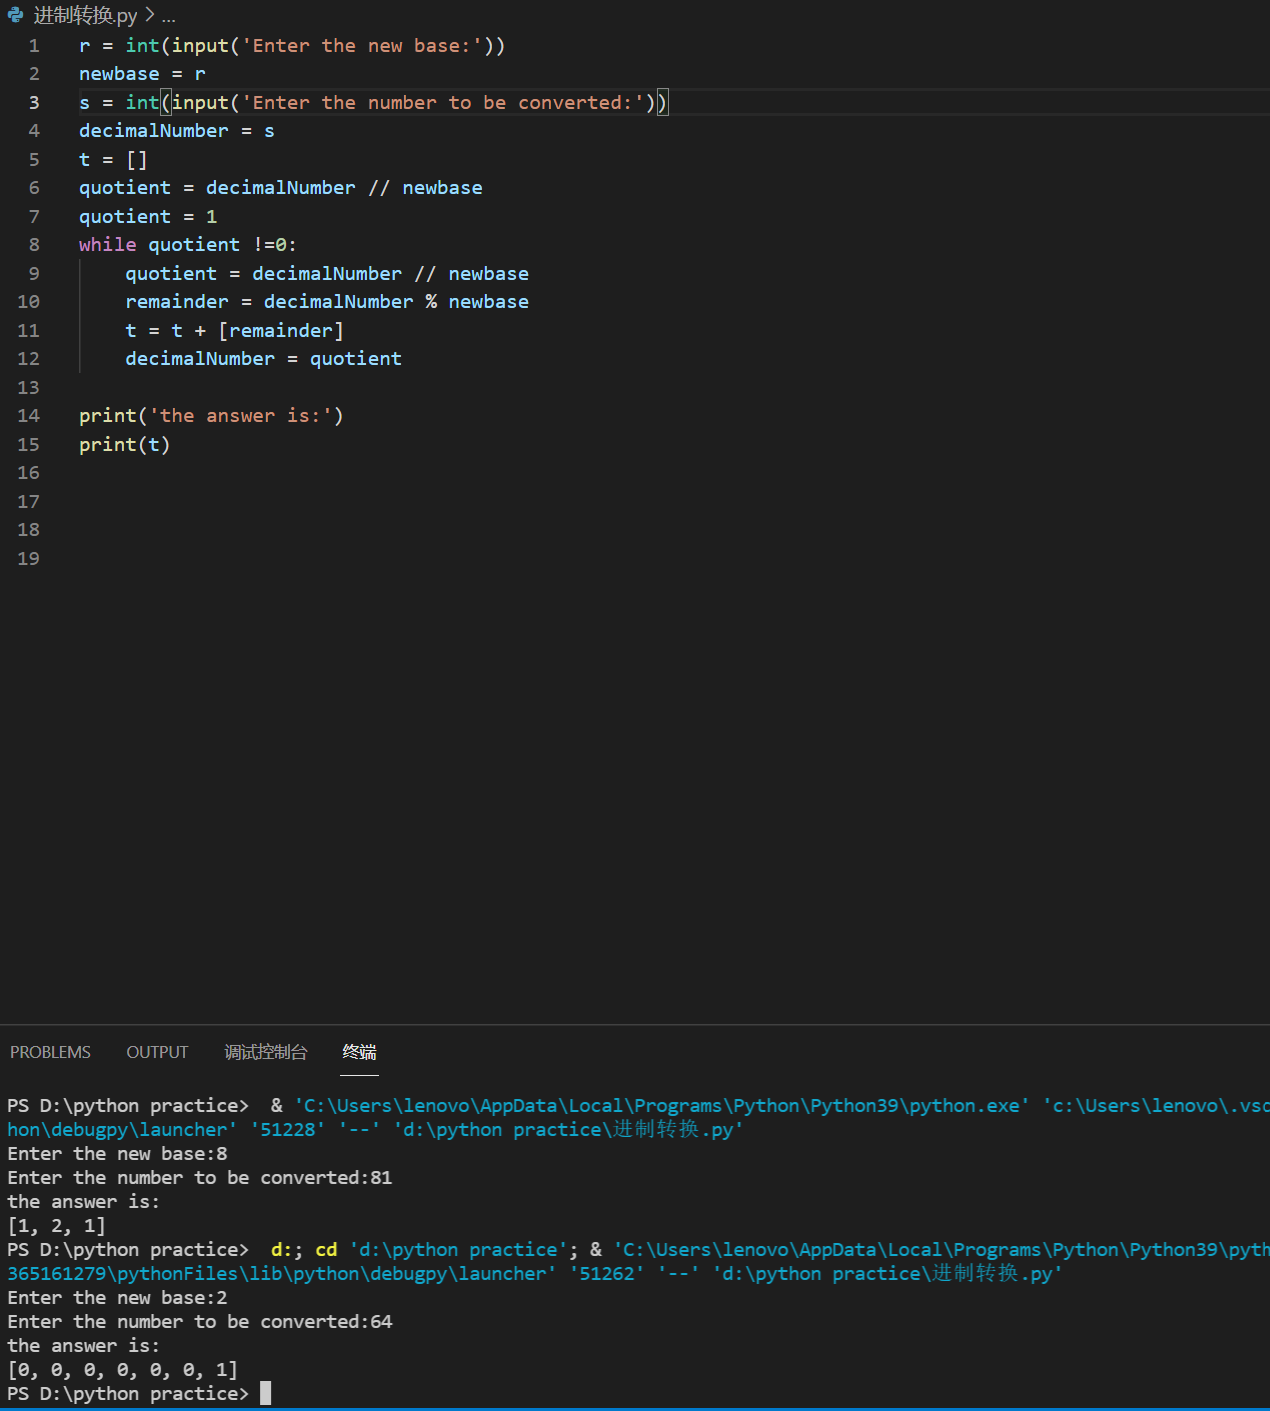Viewport: 1270px width, 1411px height.
Task: Click the print(t) statement on line 15
Action: point(124,445)
